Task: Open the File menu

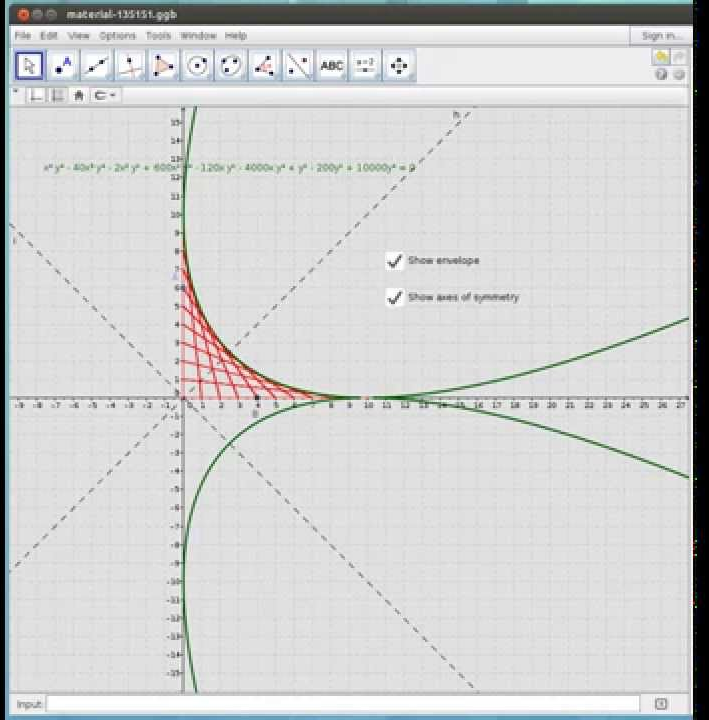Action: [x=23, y=35]
